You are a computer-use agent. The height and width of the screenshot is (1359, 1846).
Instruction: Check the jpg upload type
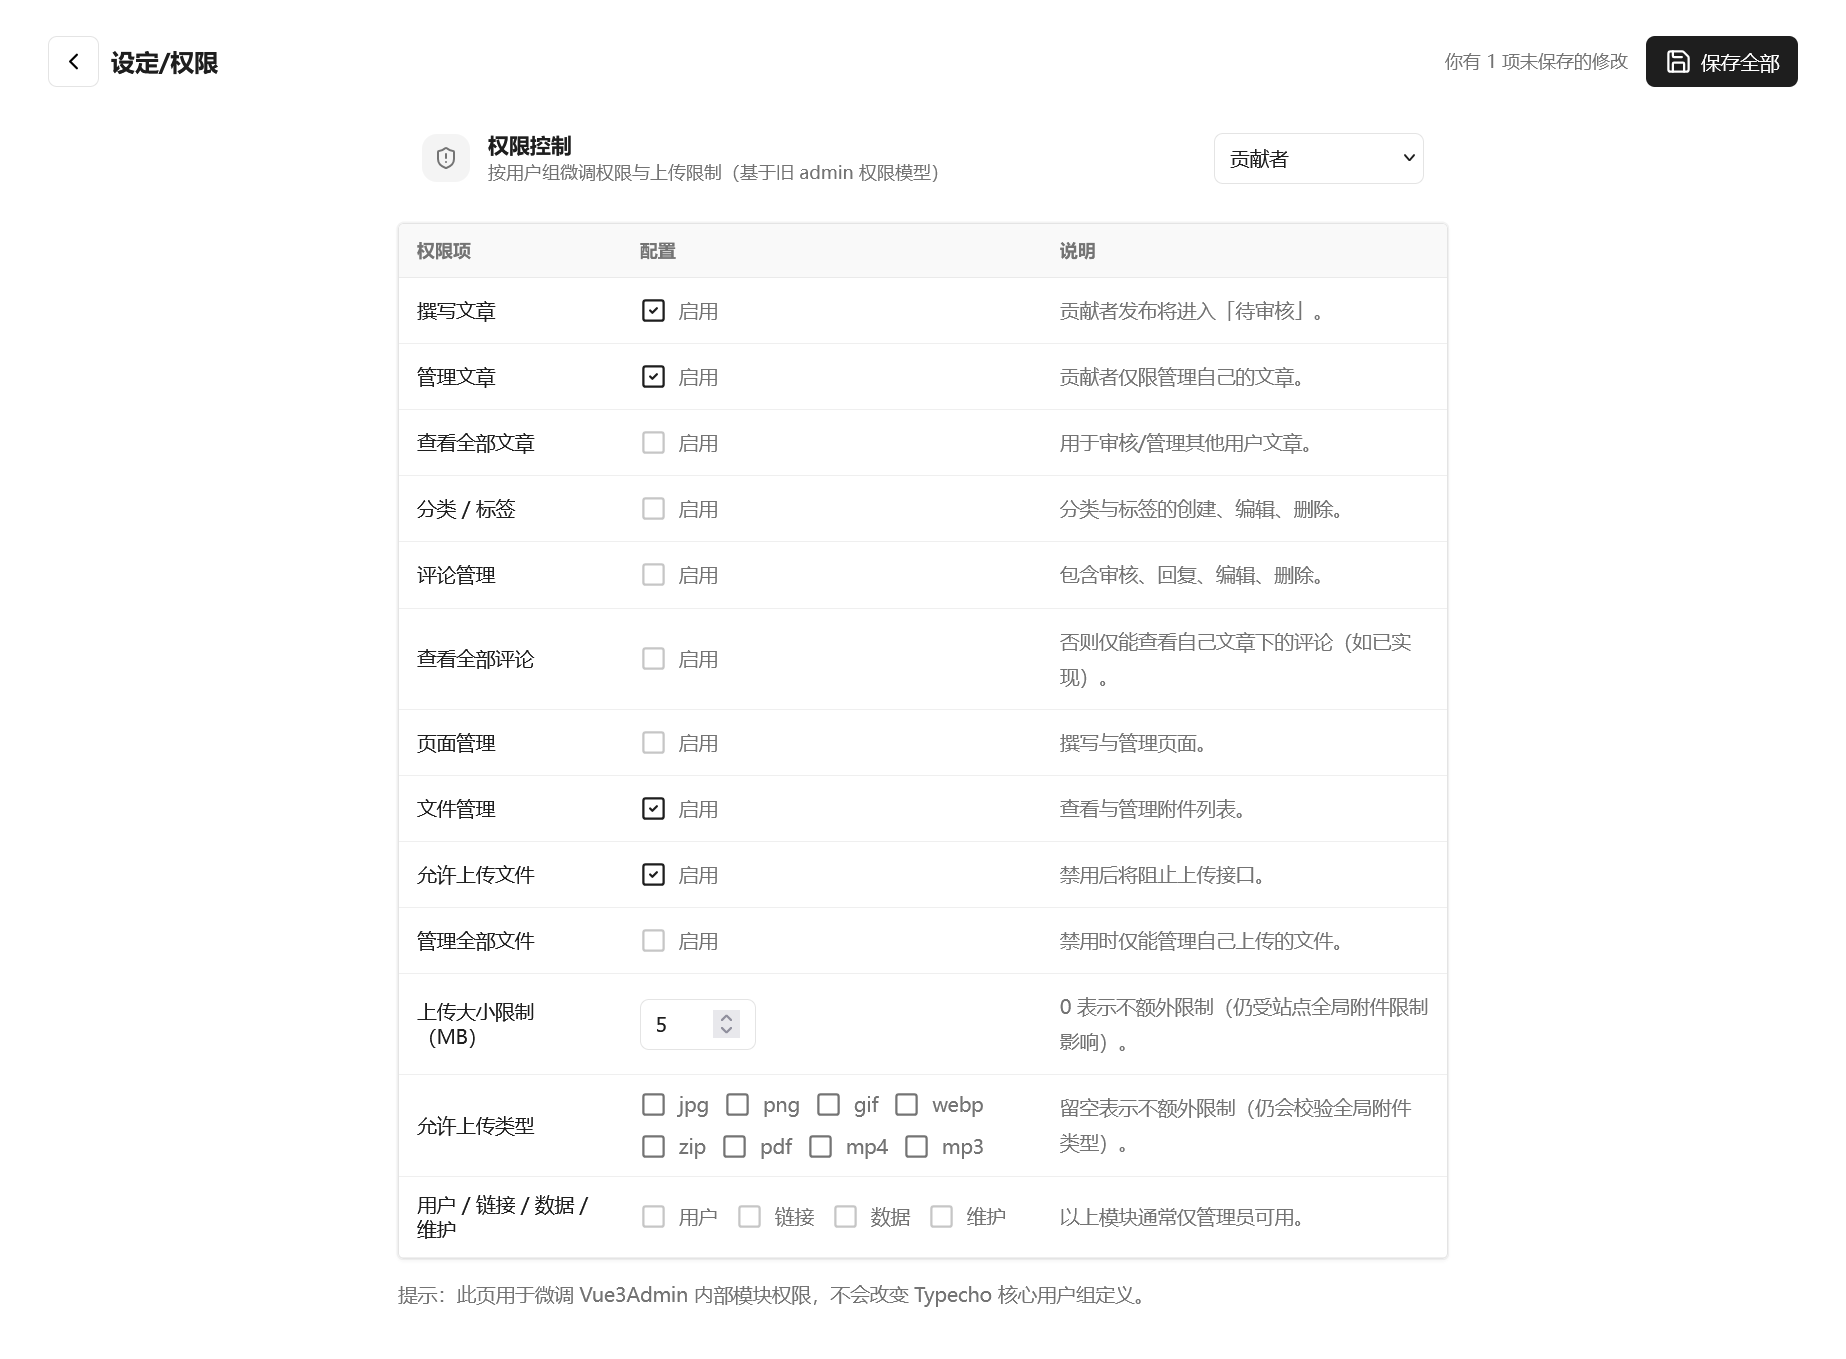653,1105
